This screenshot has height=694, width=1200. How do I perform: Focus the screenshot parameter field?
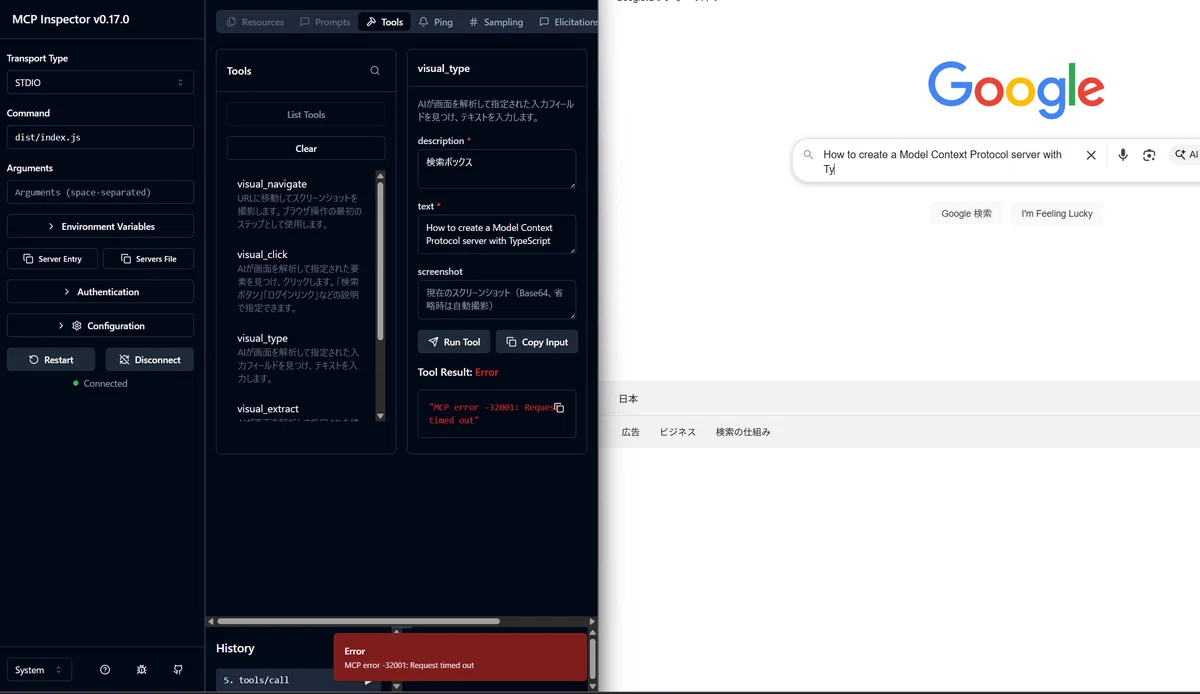click(497, 299)
